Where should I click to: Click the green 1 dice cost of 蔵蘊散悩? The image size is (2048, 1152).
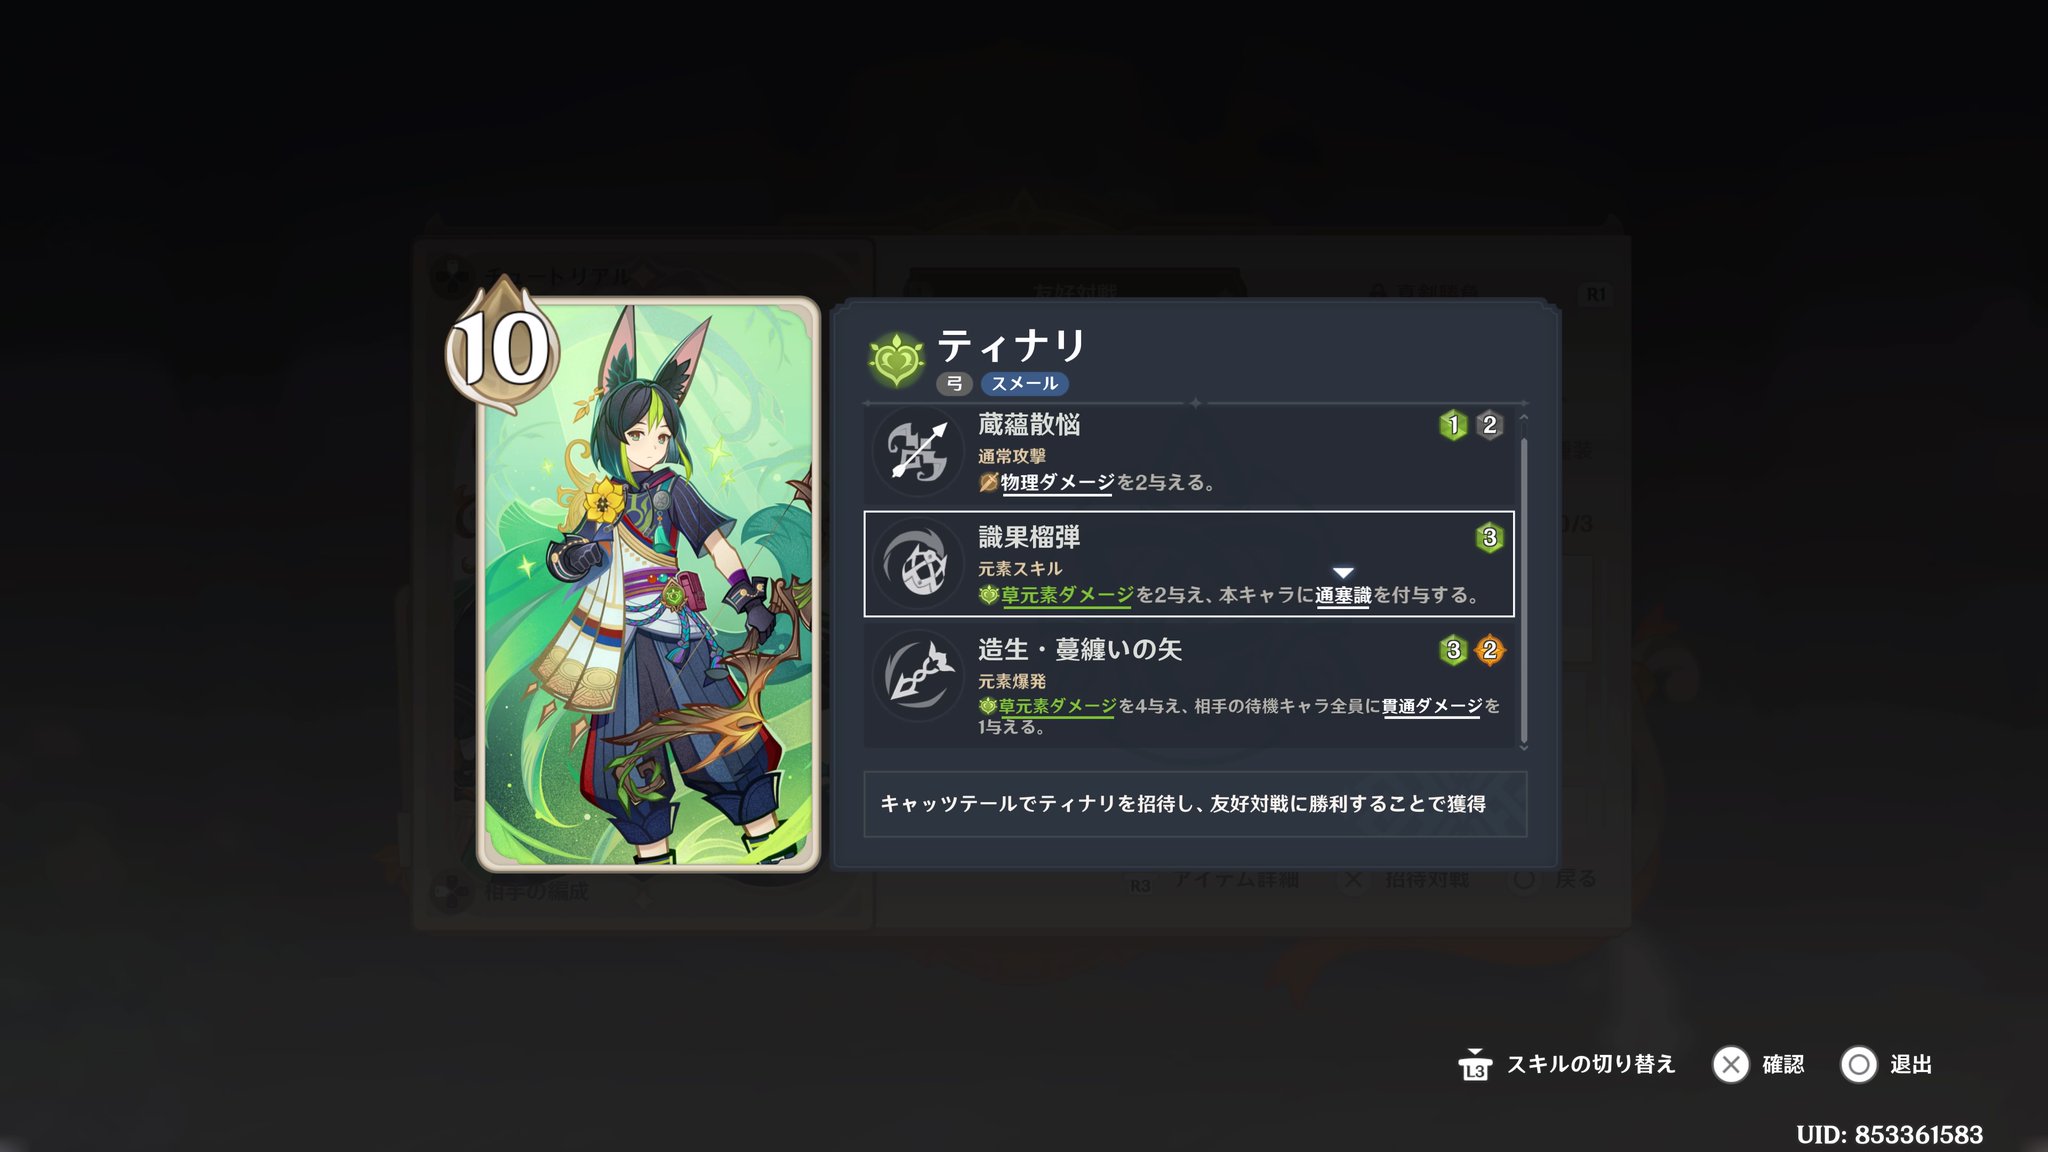tap(1453, 425)
